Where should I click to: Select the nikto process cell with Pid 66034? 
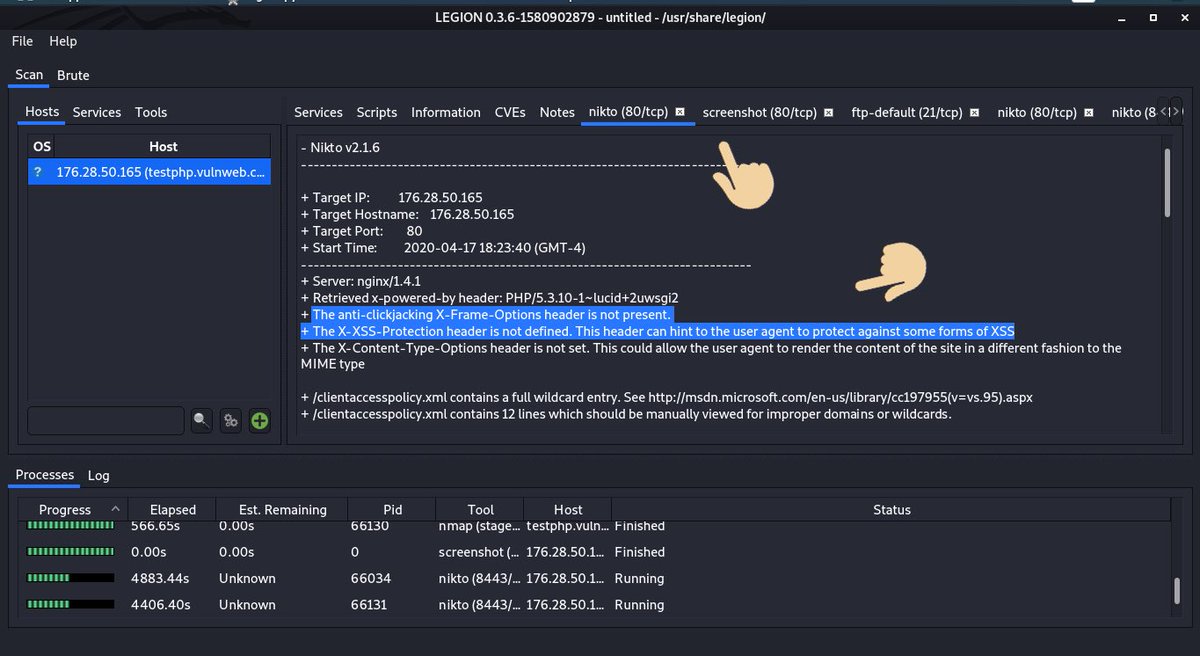(x=372, y=578)
